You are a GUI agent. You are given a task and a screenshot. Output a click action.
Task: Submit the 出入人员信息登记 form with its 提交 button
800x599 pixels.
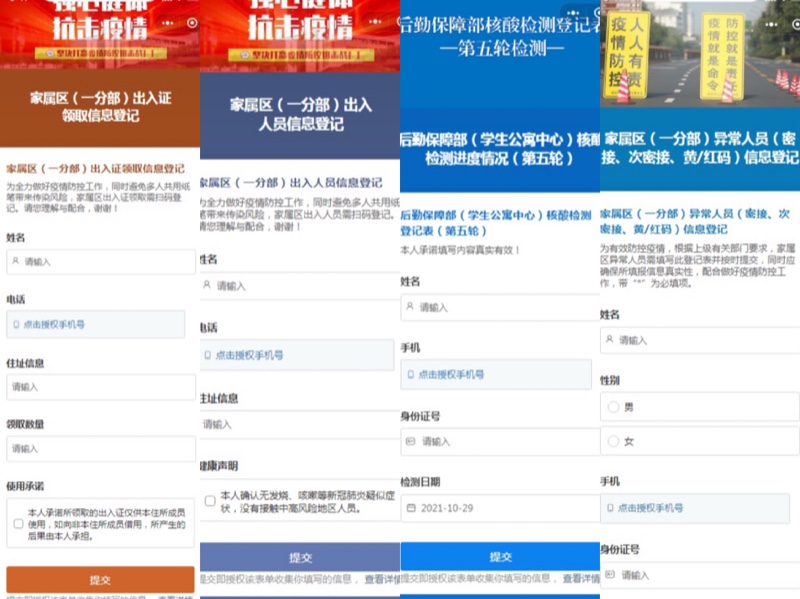pyautogui.click(x=300, y=557)
